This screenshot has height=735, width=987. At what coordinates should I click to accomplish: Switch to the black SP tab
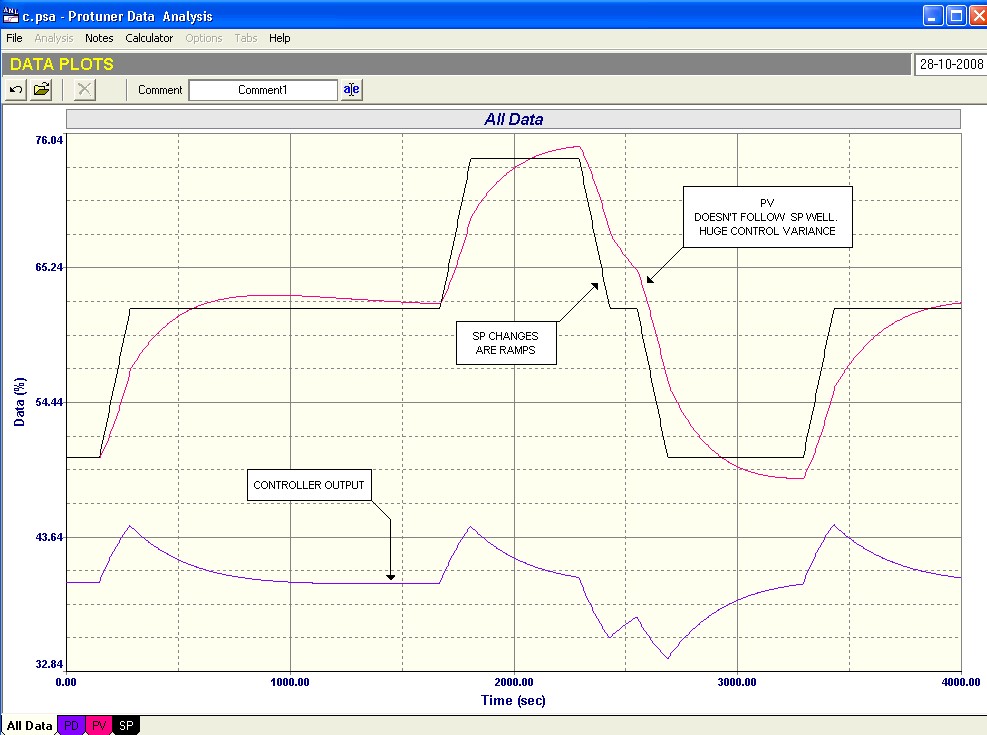[x=126, y=725]
